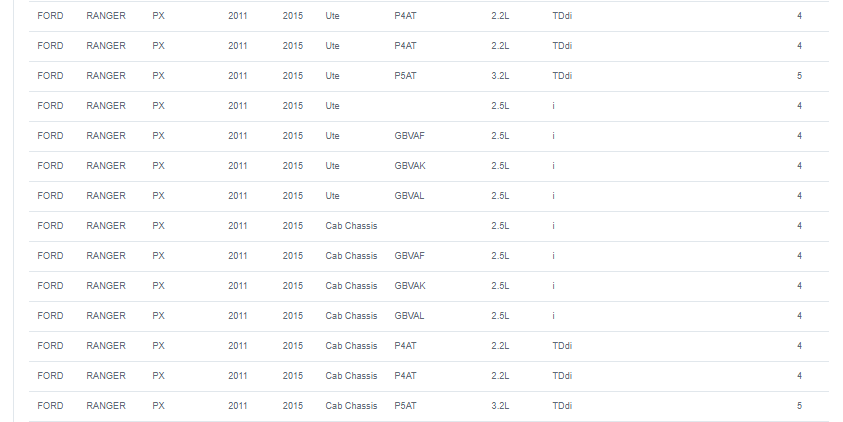Screen dimensions: 843x422
Task: Click TDdi in the Cab Chassis 3.2L row
Action: [x=562, y=406]
